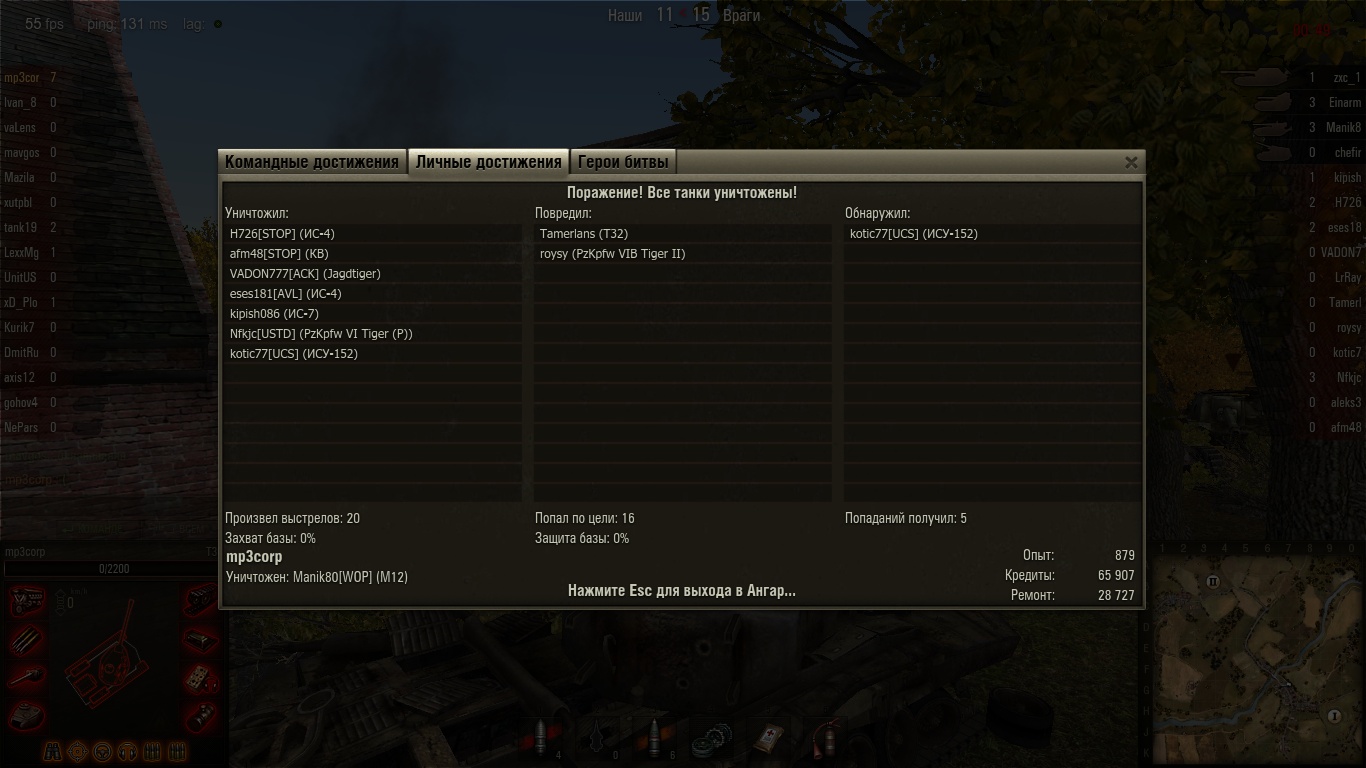Select the armor-piercing shell with 4 rounds
This screenshot has height=768, width=1366.
coord(541,737)
